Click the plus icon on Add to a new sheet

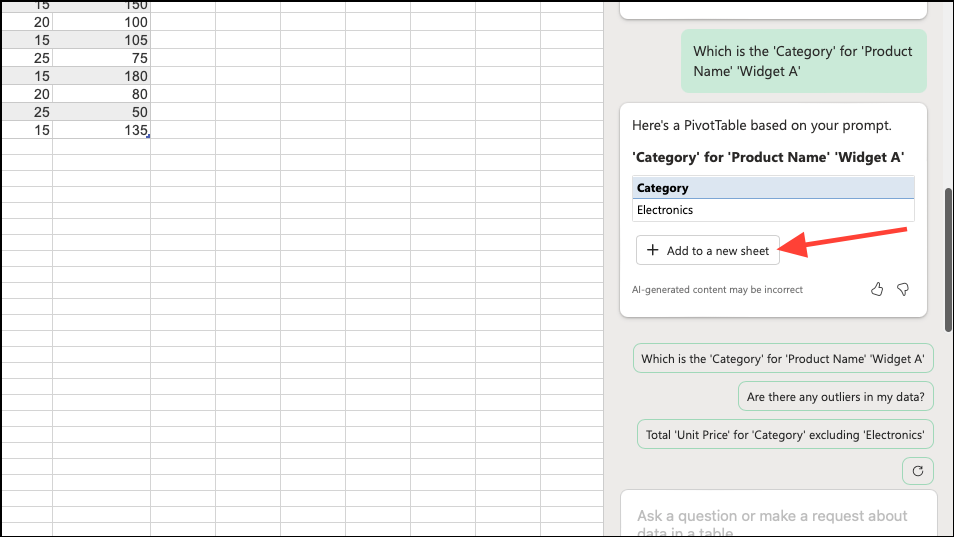click(x=652, y=250)
